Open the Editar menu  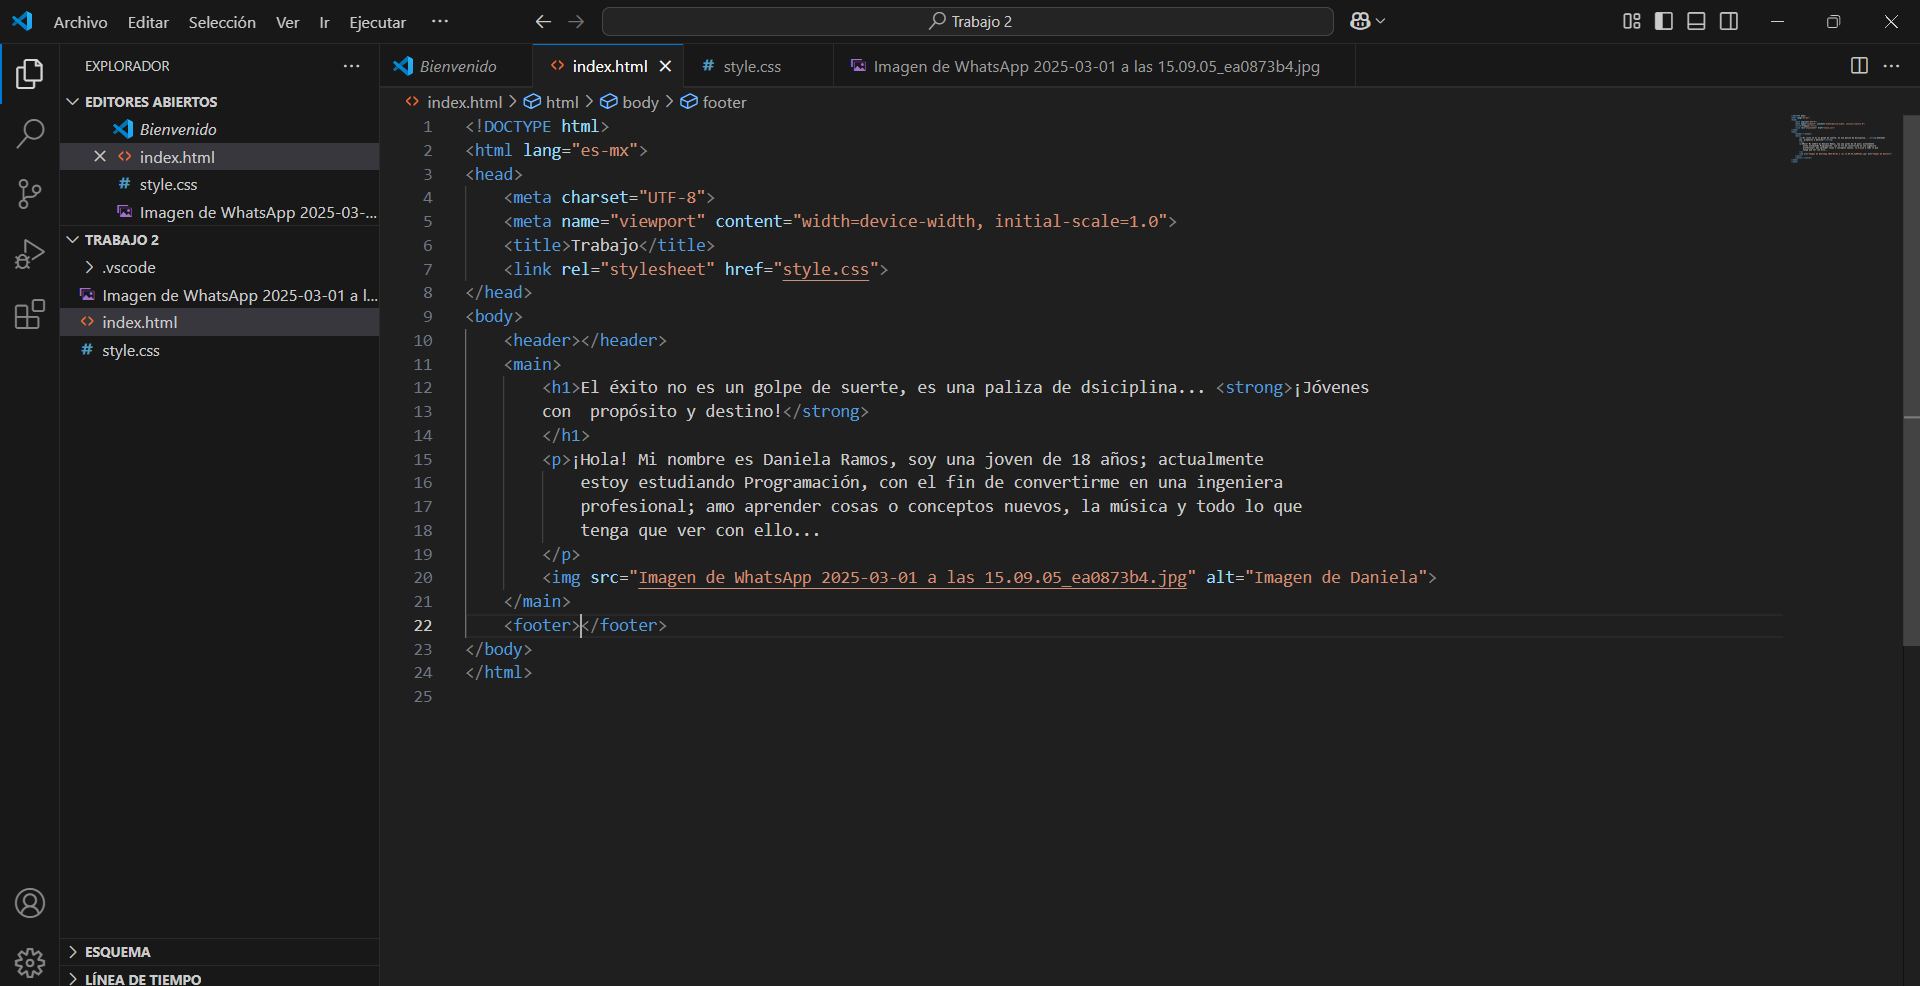[x=148, y=22]
